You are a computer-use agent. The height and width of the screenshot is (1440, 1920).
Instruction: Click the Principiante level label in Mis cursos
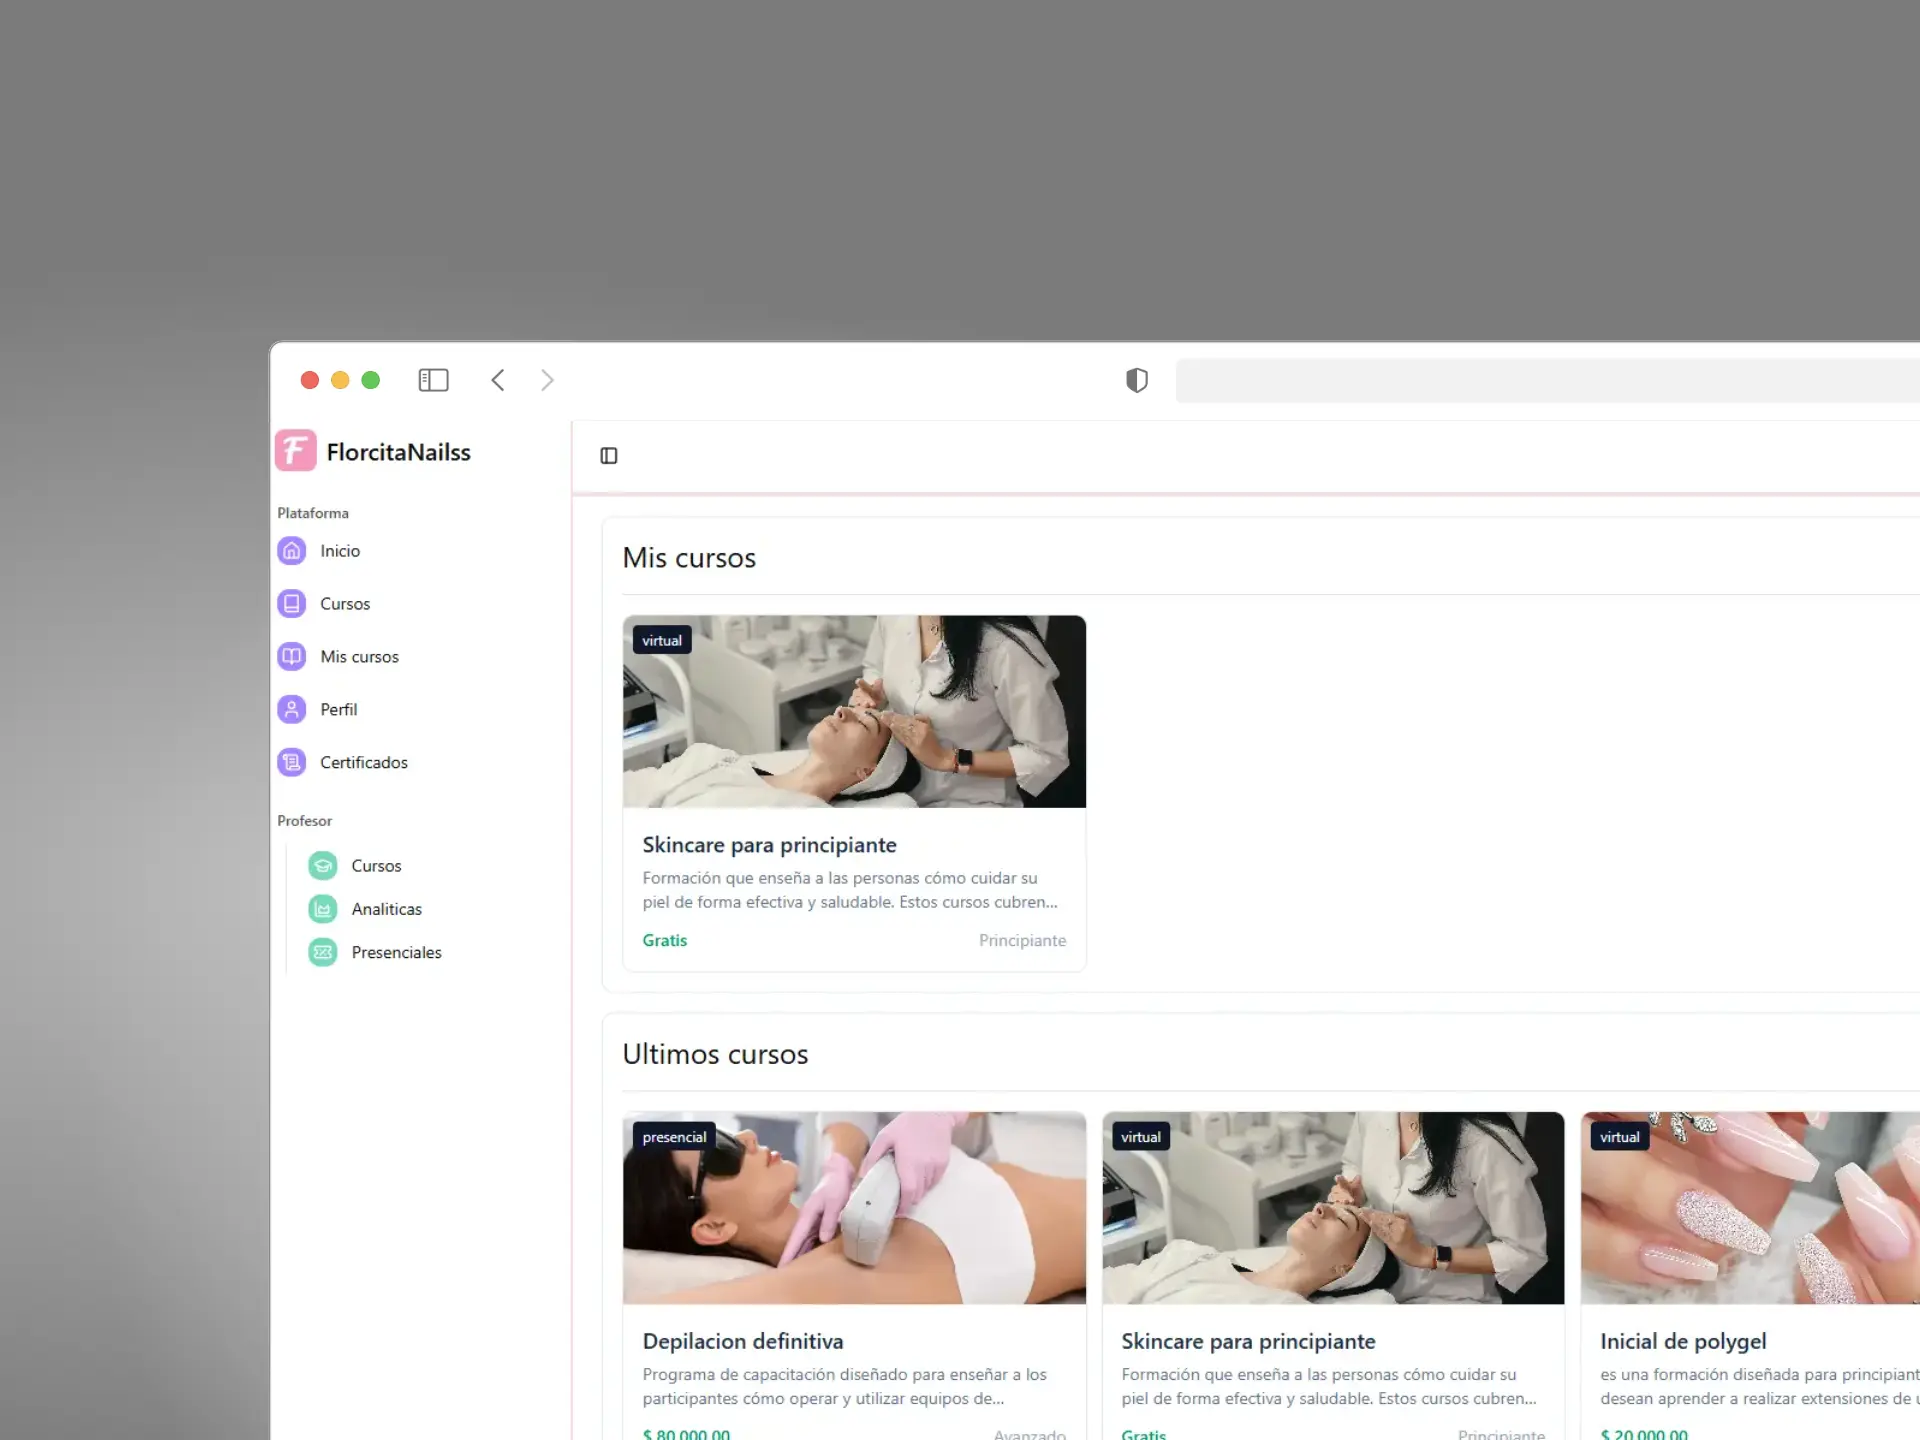pos(1022,941)
